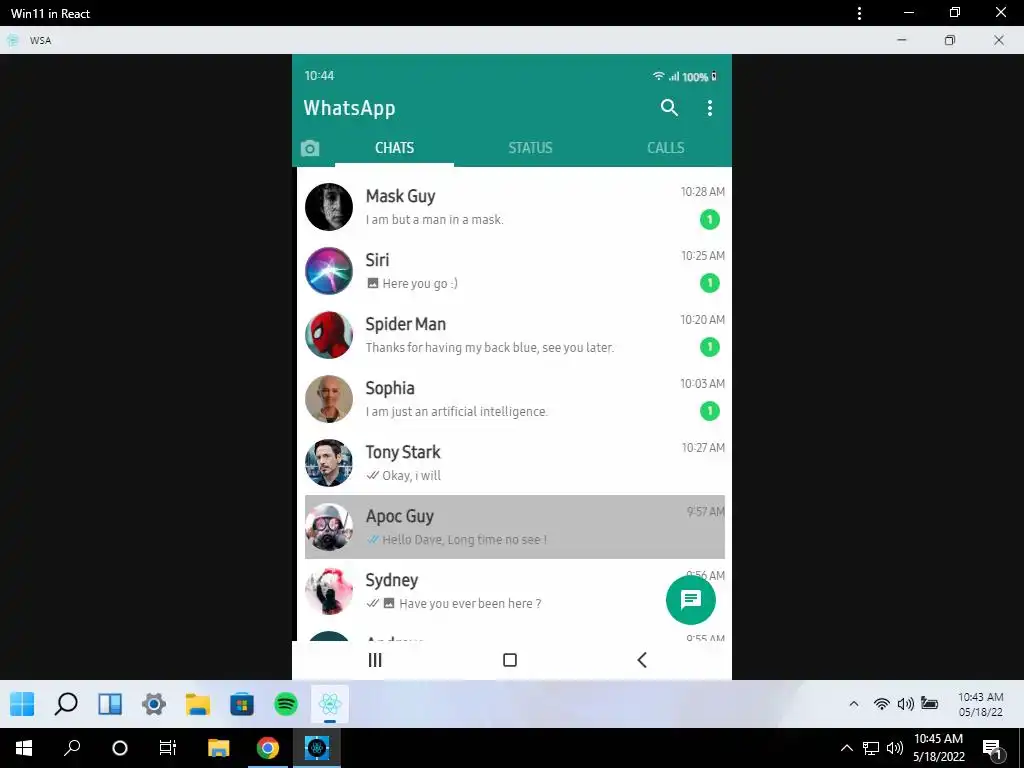Image resolution: width=1024 pixels, height=768 pixels.
Task: Open the Tony Stark chat name
Action: click(x=403, y=452)
